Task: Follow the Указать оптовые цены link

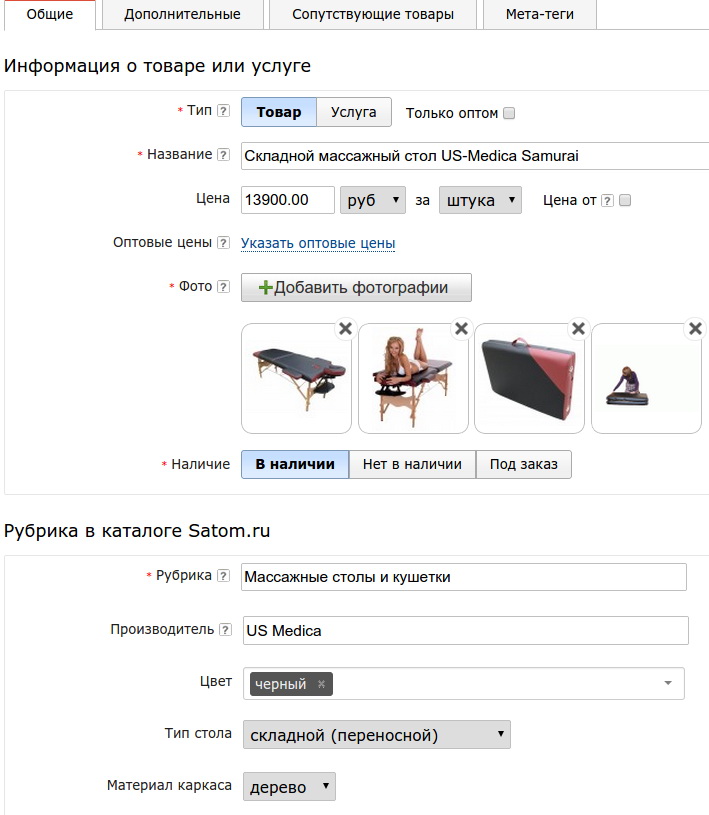Action: click(318, 243)
